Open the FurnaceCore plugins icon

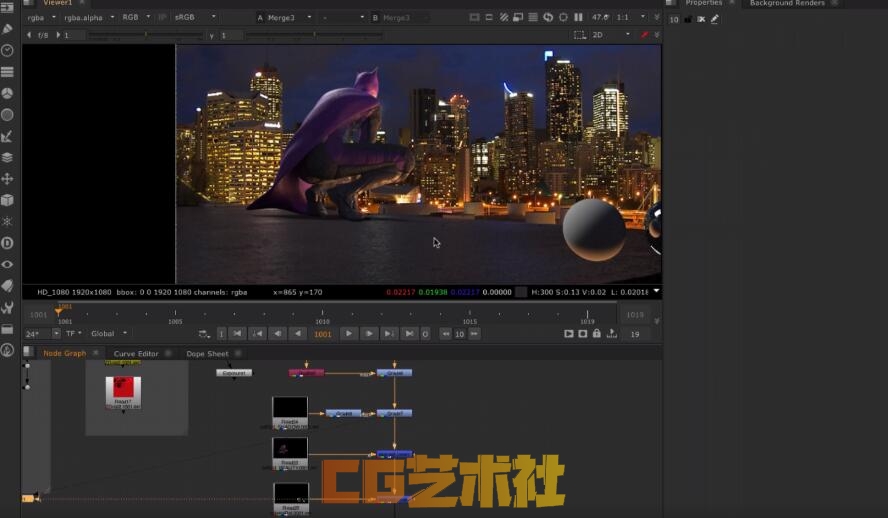click(7, 350)
